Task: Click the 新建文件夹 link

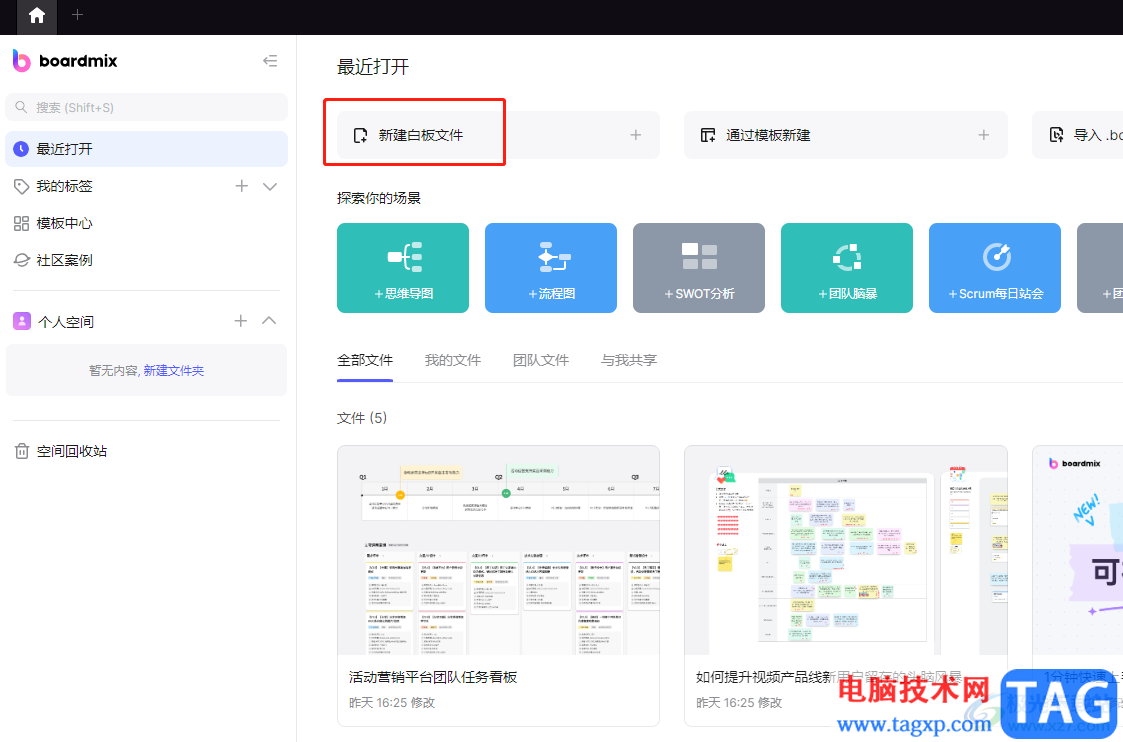Action: pos(174,371)
